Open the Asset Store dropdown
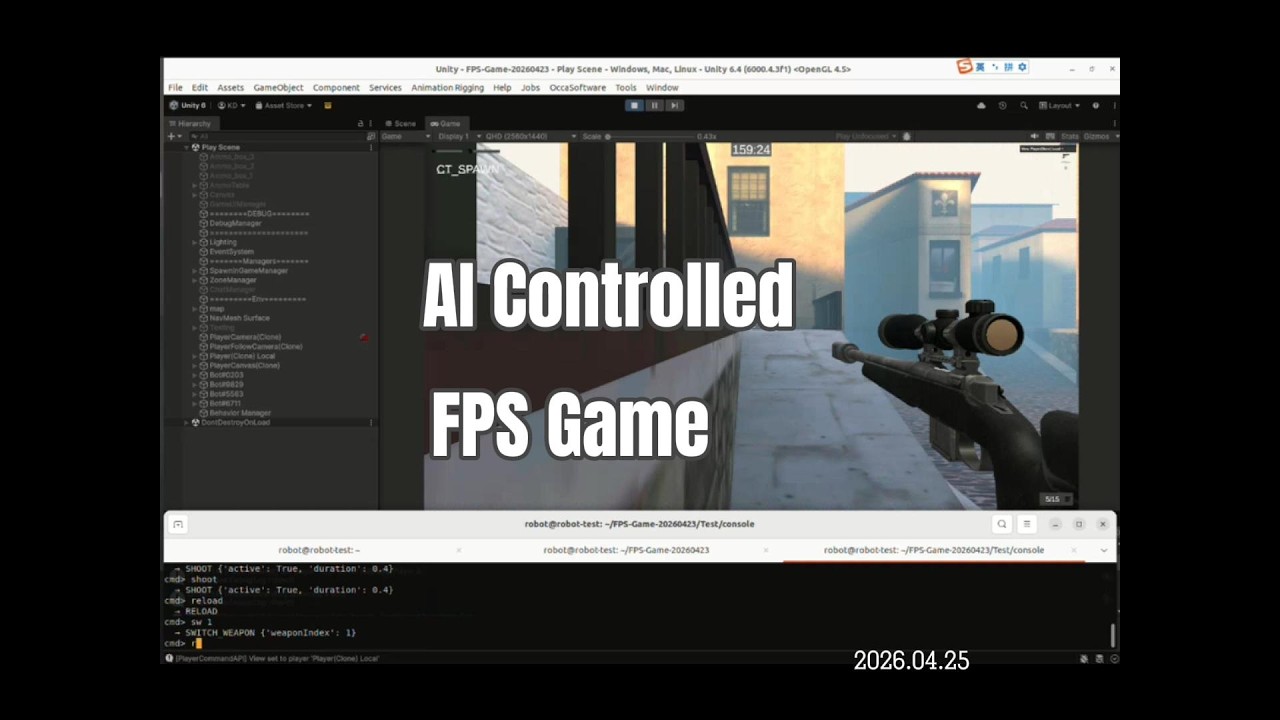Viewport: 1280px width, 720px height. tap(283, 105)
